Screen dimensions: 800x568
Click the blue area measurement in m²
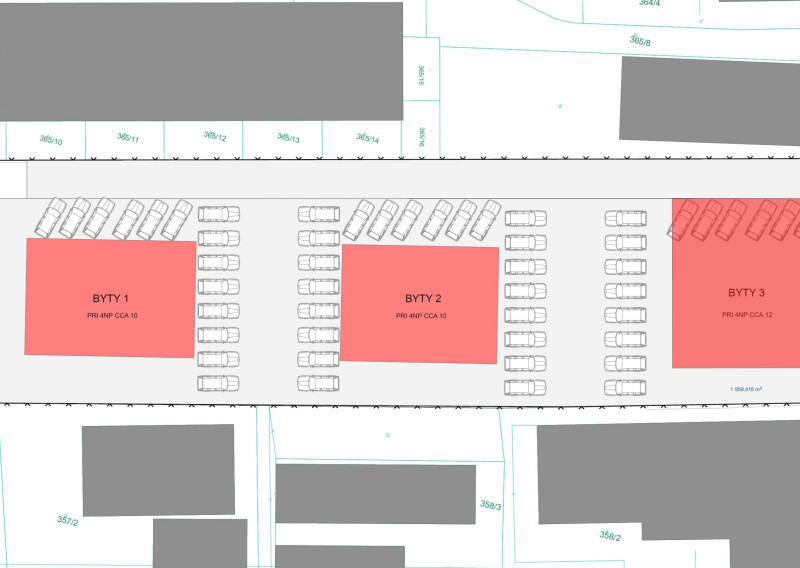746,389
